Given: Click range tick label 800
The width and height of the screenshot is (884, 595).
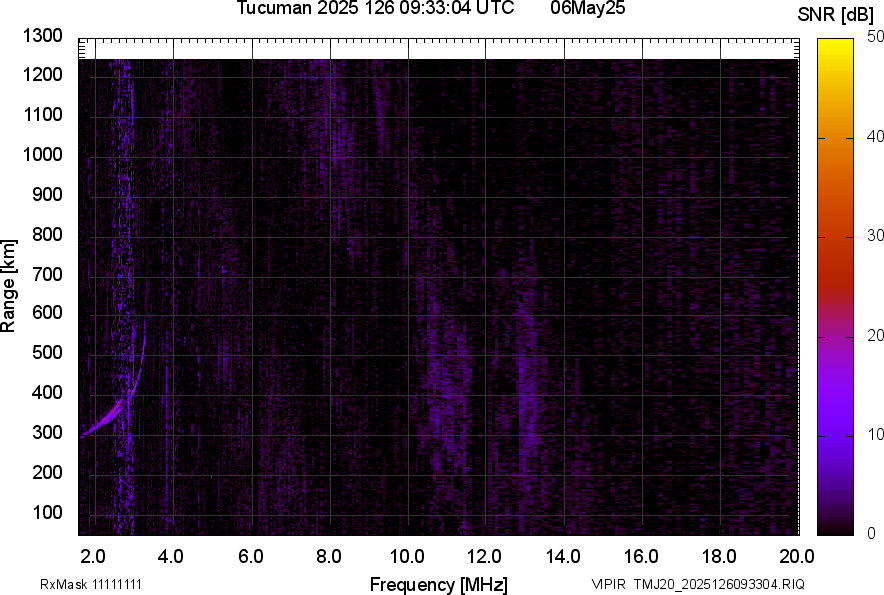Looking at the screenshot, I should pyautogui.click(x=47, y=235).
